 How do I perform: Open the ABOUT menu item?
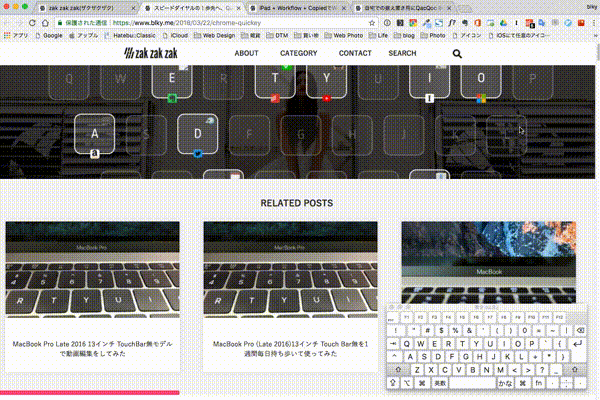click(x=246, y=53)
